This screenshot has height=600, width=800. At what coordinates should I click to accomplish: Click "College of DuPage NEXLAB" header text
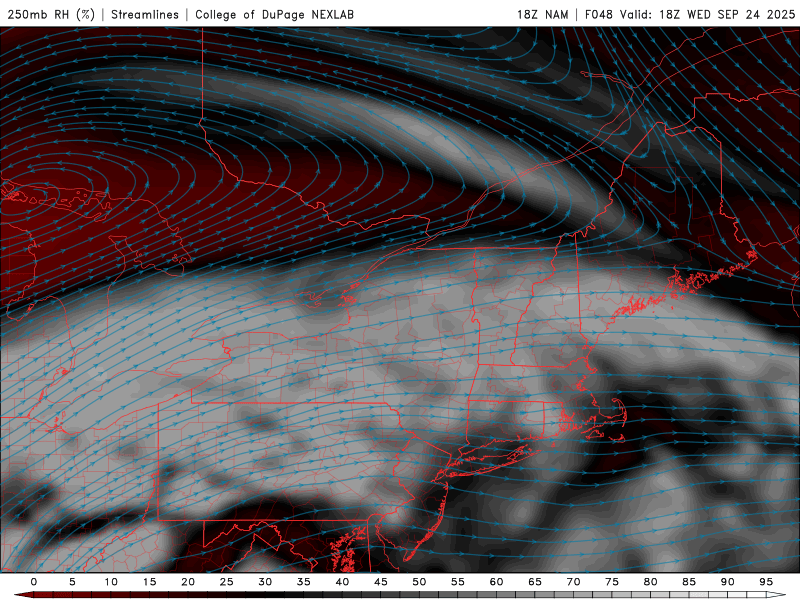(274, 14)
